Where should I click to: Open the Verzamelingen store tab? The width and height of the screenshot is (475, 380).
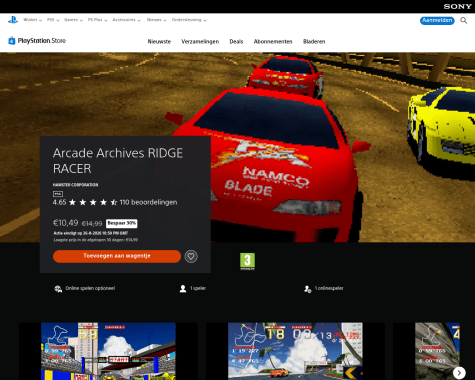click(200, 42)
